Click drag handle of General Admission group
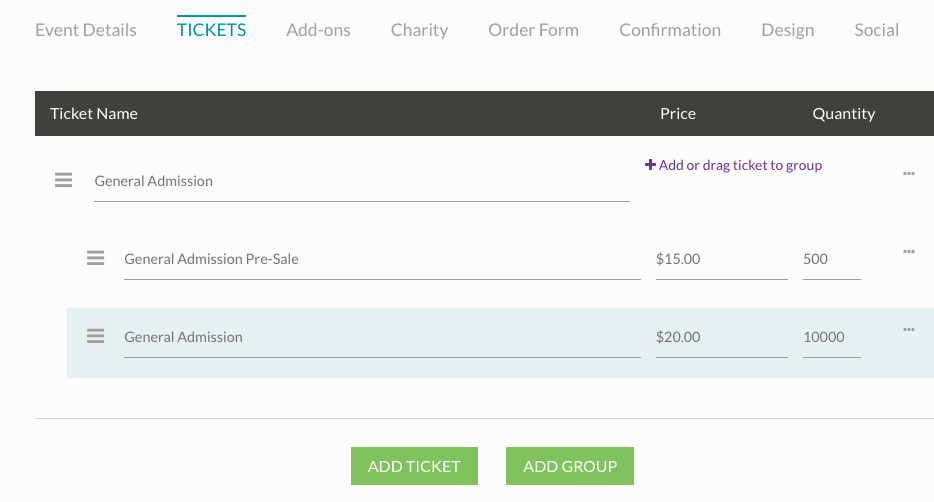934x502 pixels. click(x=63, y=180)
